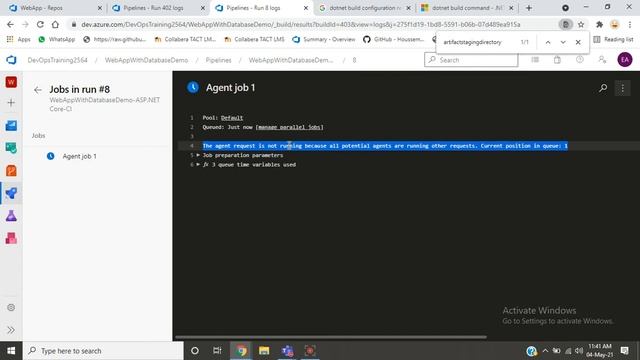Open WebAppWithDatabaseDemo breadcrumb
Screen dimensions: 640x360
click(x=147, y=60)
